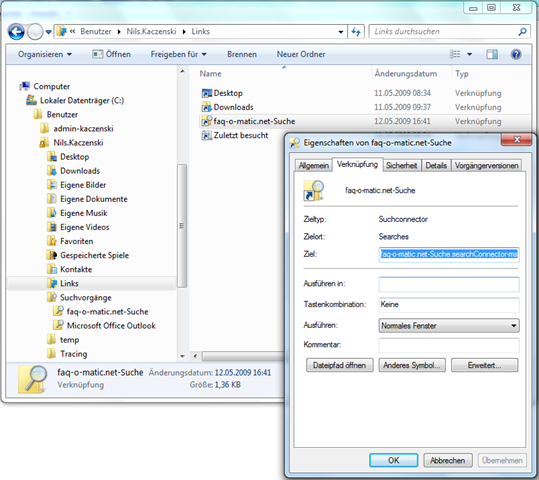Select Microsoft Office Outlook search in tree
539x480 pixels.
pyautogui.click(x=105, y=326)
